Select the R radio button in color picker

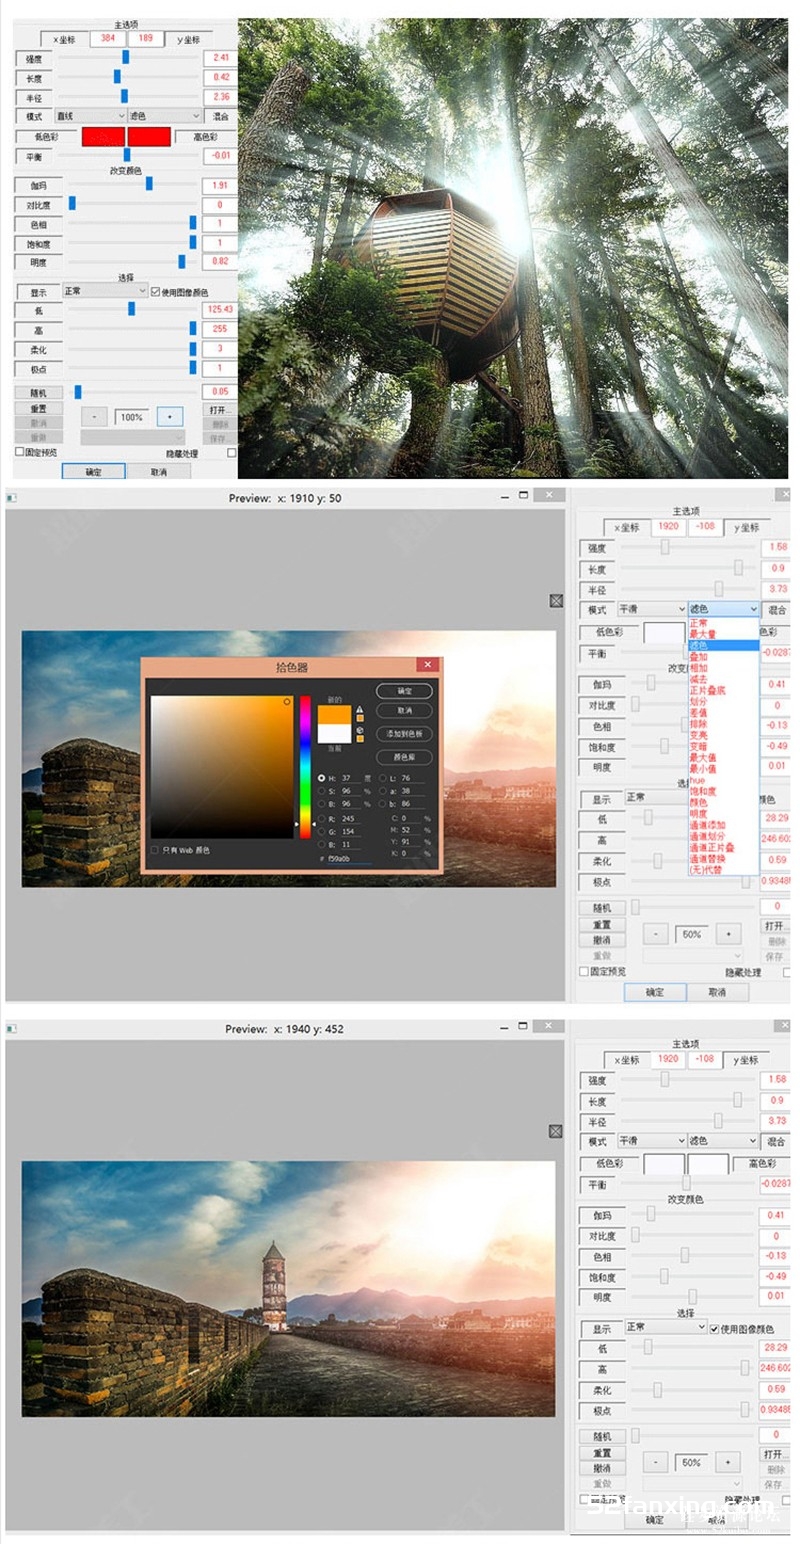tap(321, 817)
